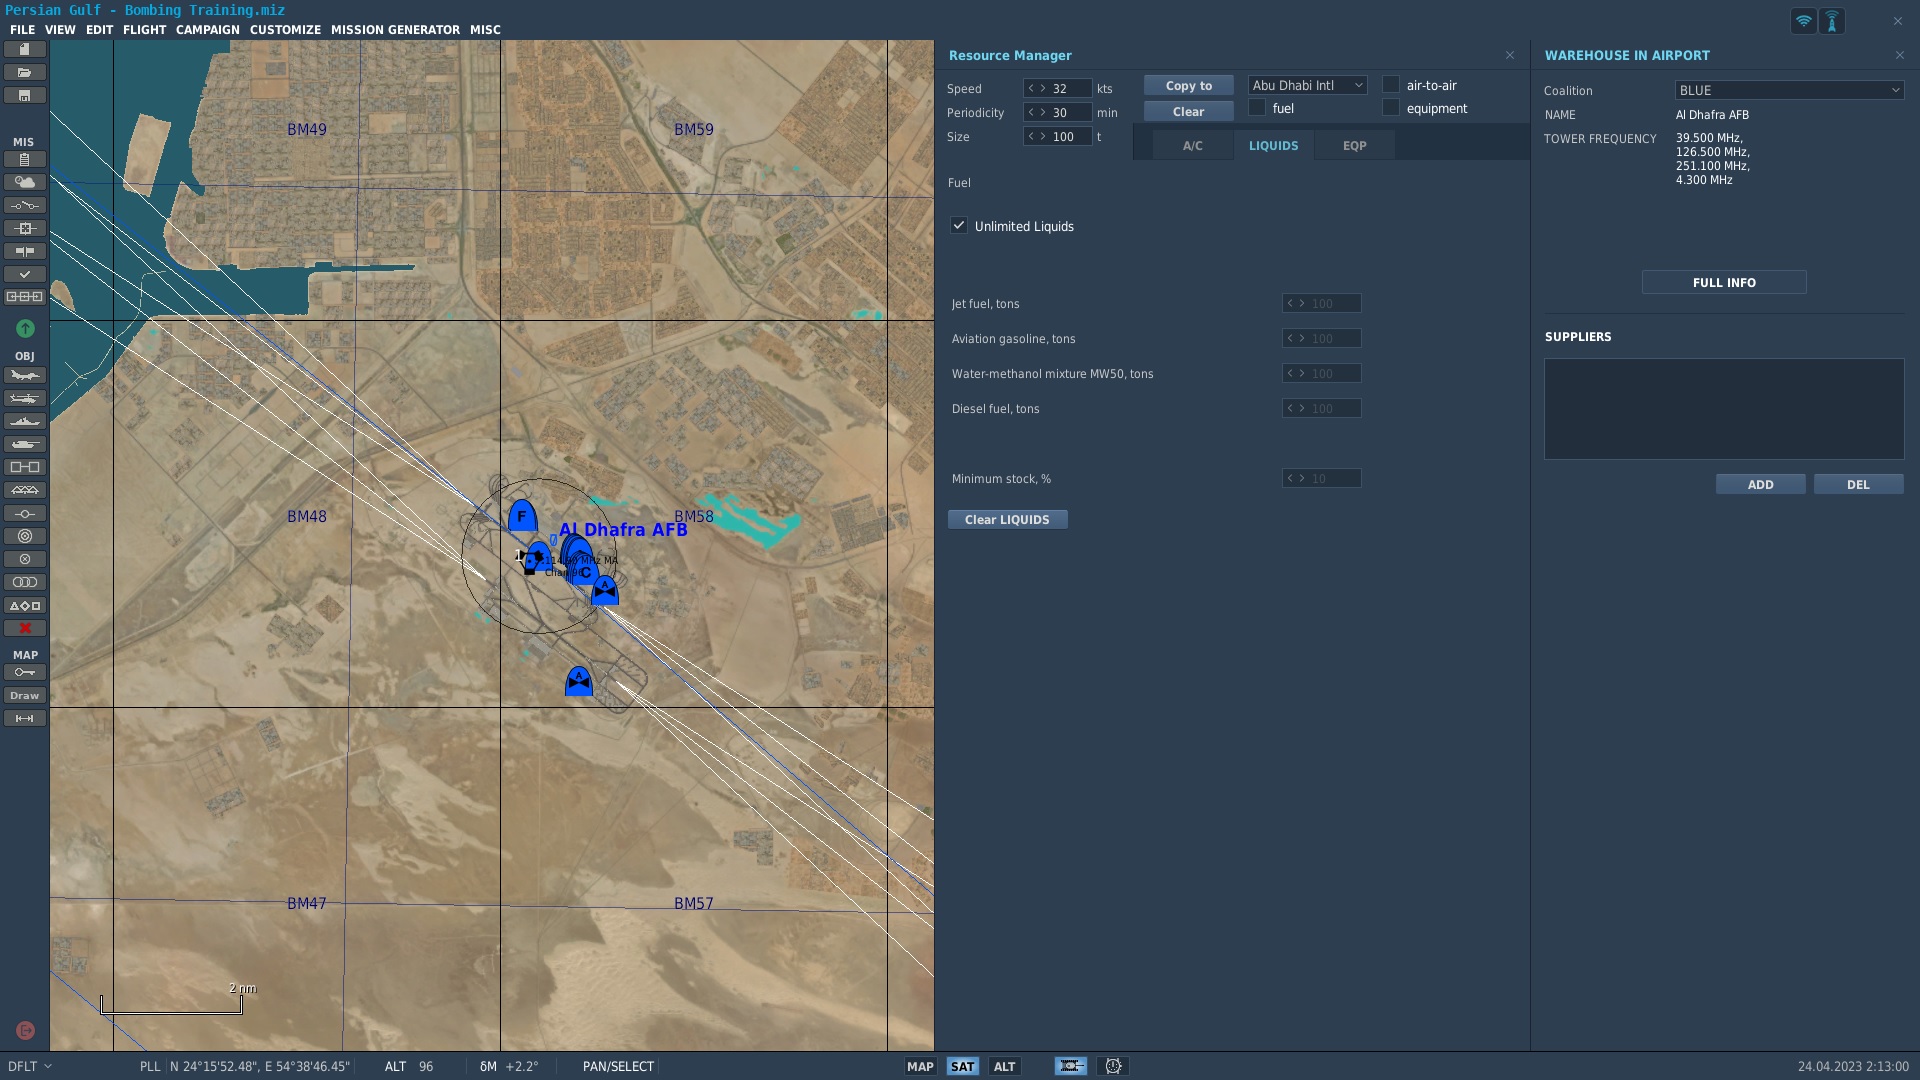
Task: Open the briefing clipboard icon
Action: click(x=25, y=159)
